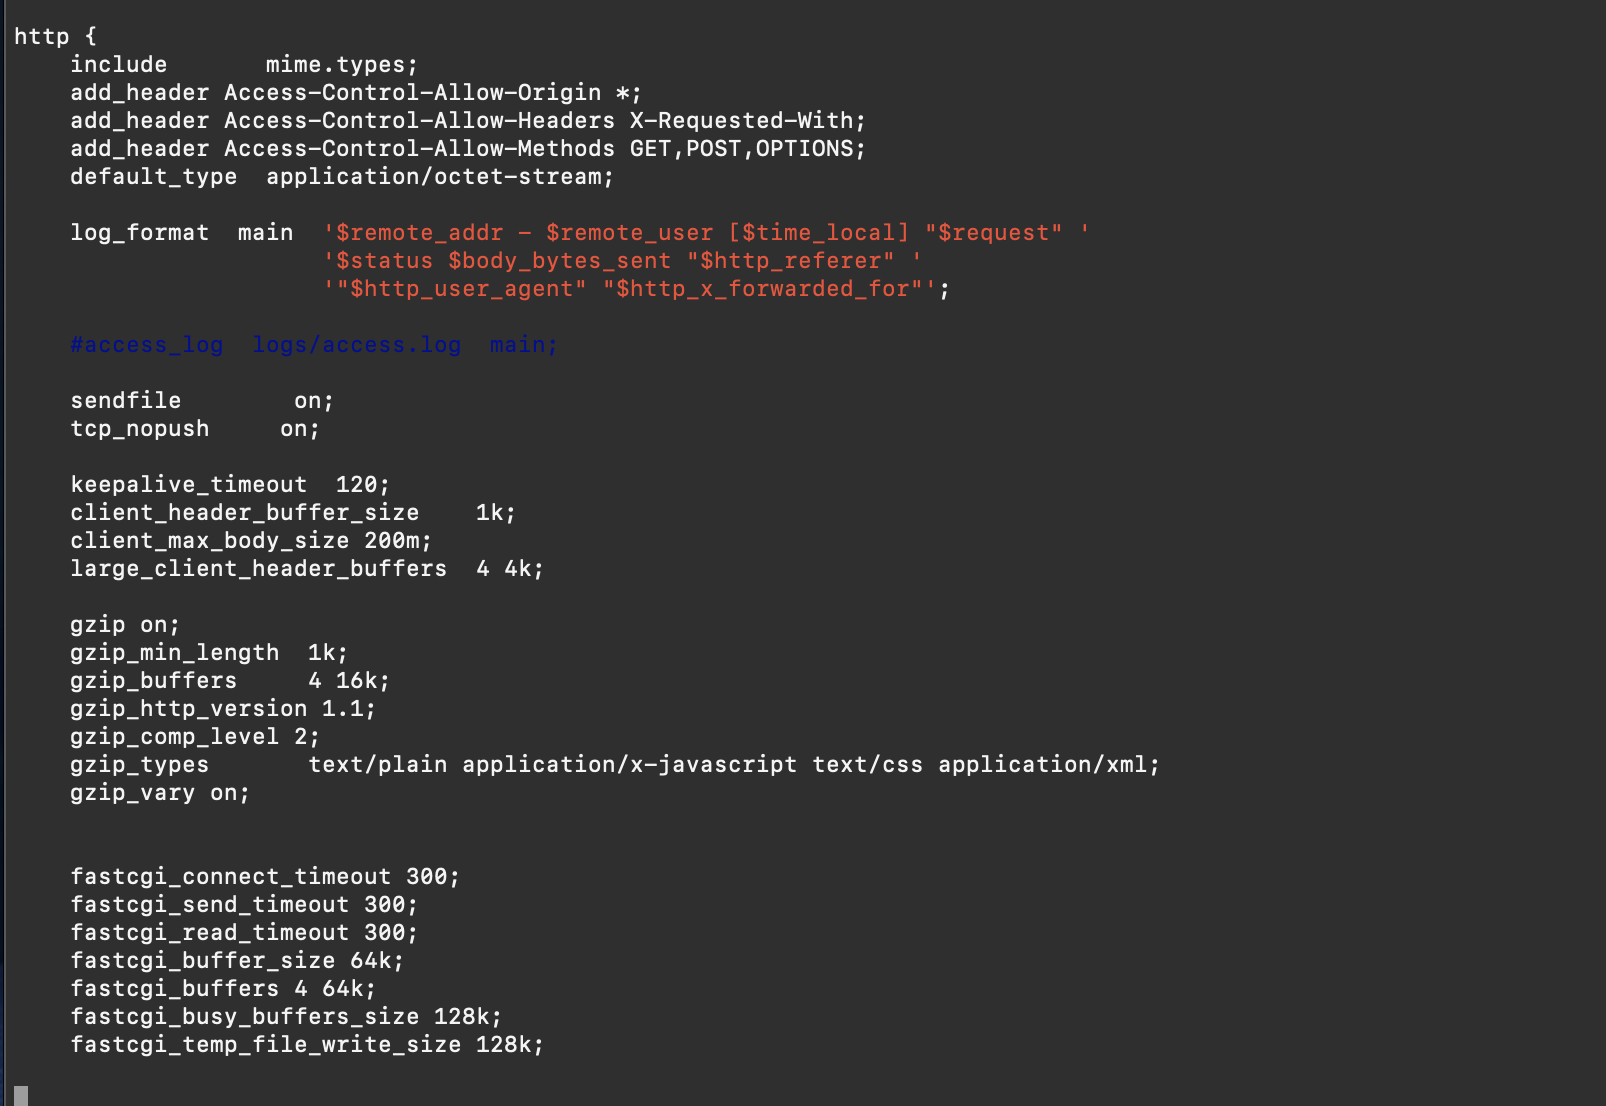
Task: Click the block cursor at the bottom line
Action: (x=21, y=1095)
